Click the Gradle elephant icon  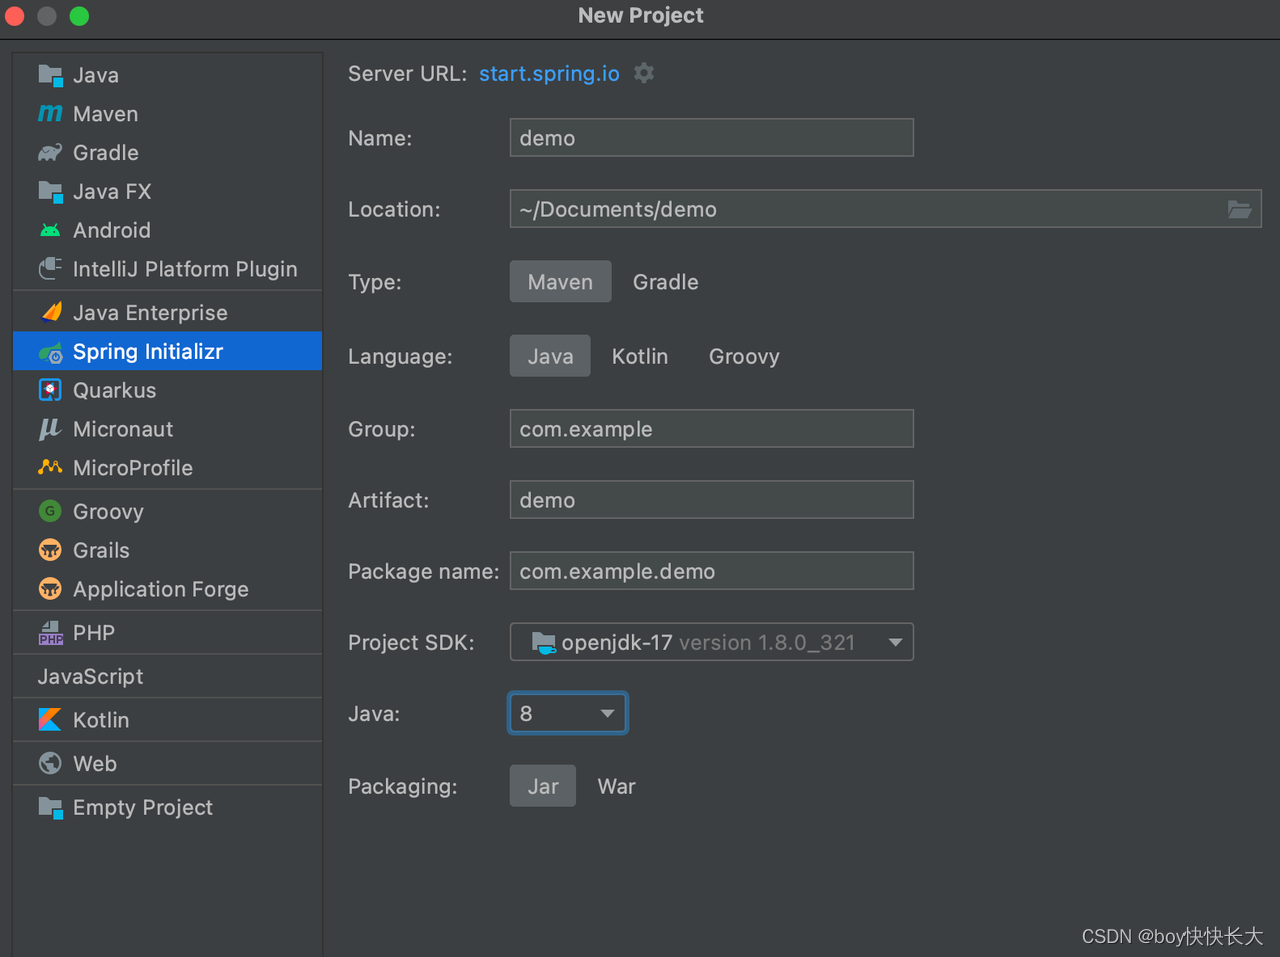(x=50, y=153)
